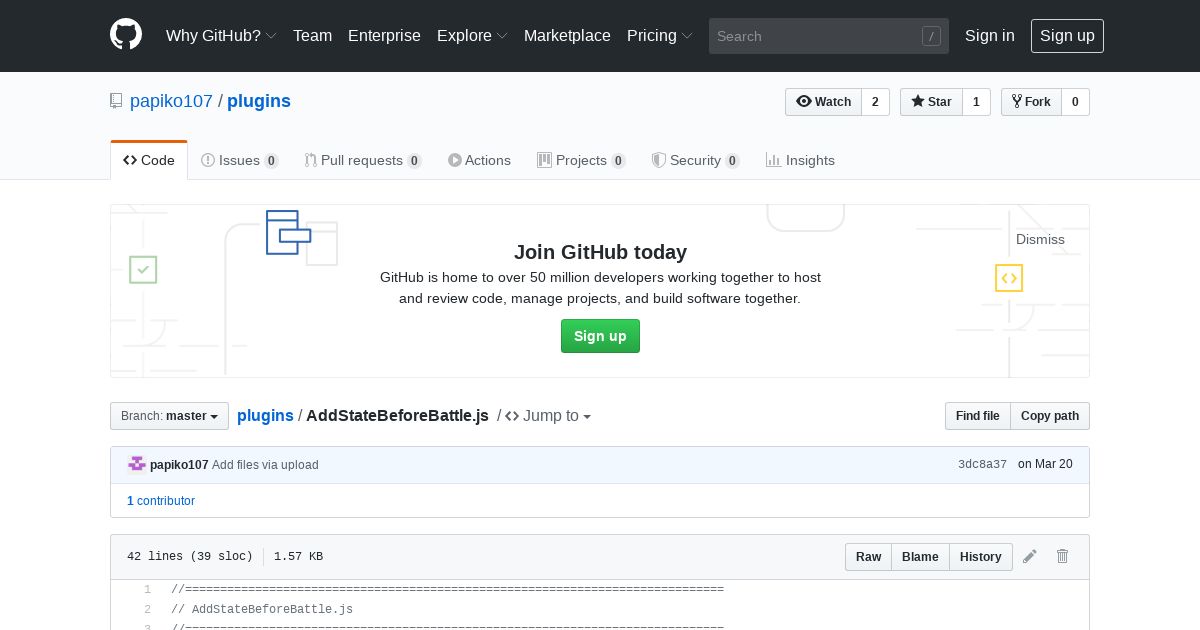Open commit author papiko107 link
The height and width of the screenshot is (630, 1200).
pyautogui.click(x=179, y=465)
